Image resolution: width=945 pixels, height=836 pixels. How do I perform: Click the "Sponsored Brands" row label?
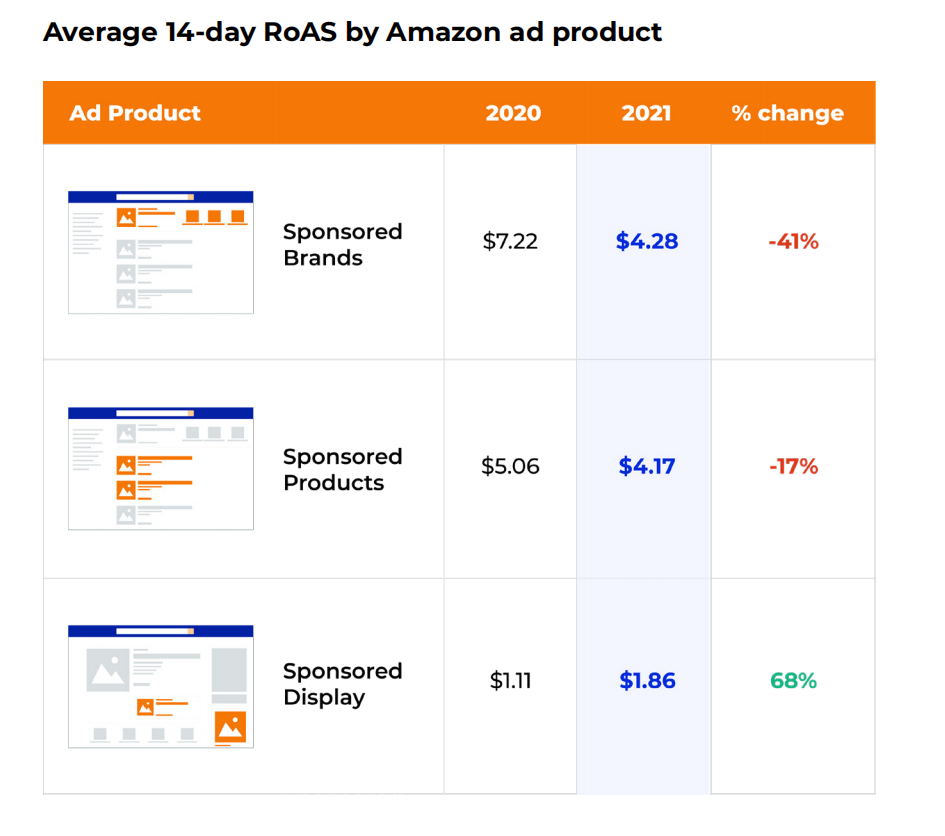coord(342,245)
